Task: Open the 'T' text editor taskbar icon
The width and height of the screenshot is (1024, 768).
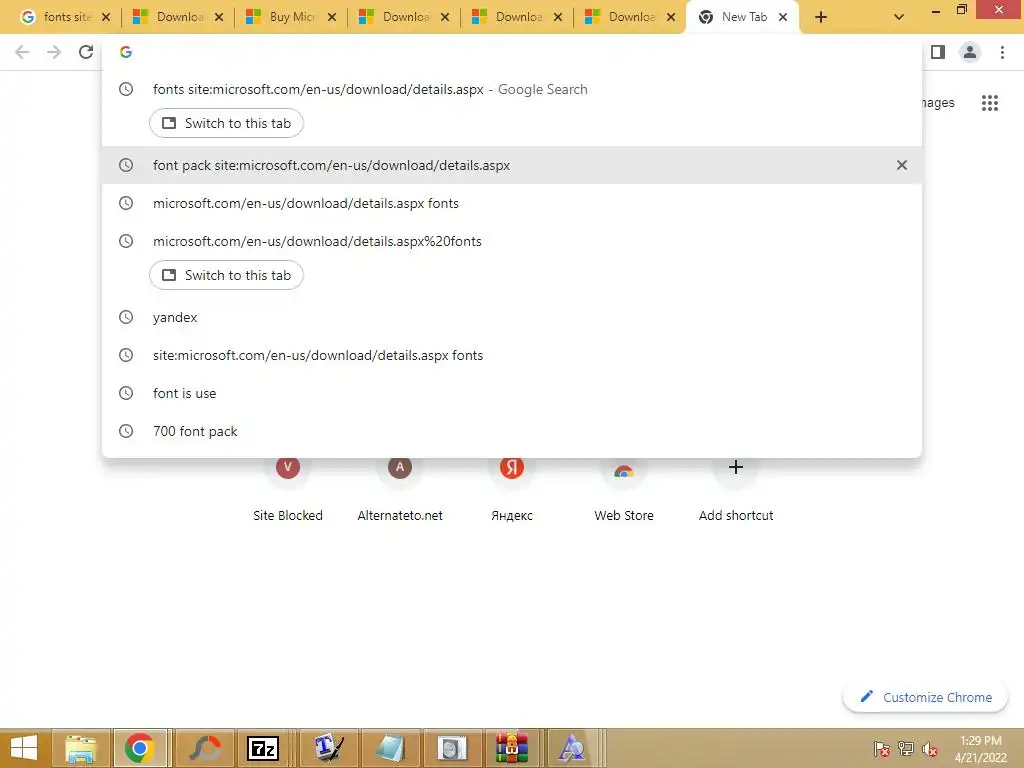Action: [x=328, y=748]
